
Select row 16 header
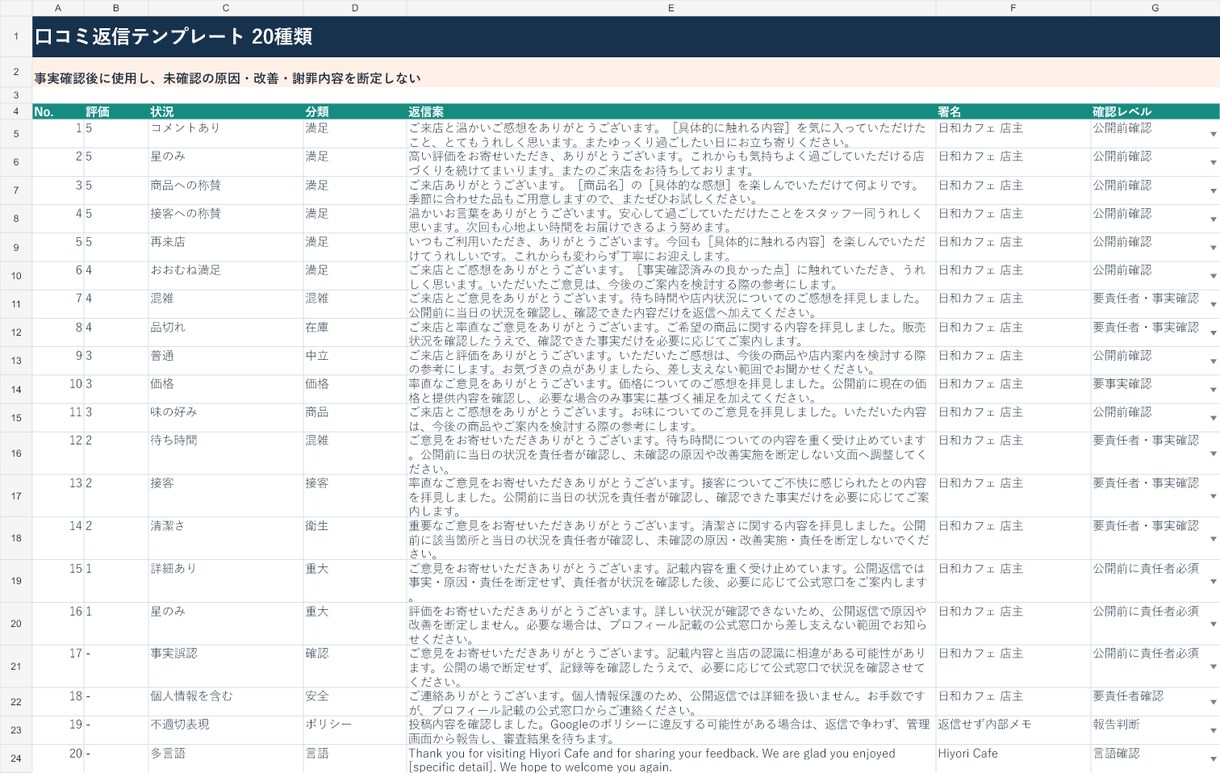coord(16,454)
